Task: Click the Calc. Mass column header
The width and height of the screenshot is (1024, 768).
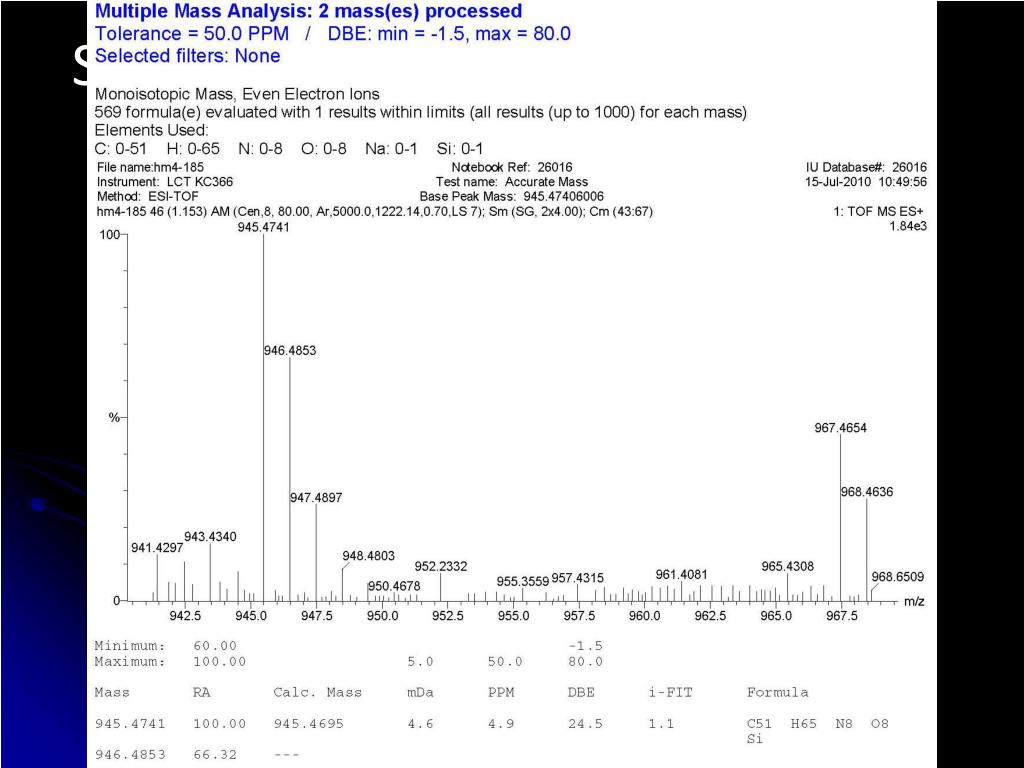Action: 317,692
